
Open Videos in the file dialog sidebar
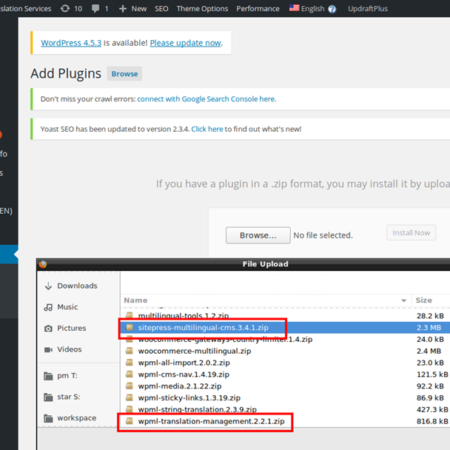69,349
